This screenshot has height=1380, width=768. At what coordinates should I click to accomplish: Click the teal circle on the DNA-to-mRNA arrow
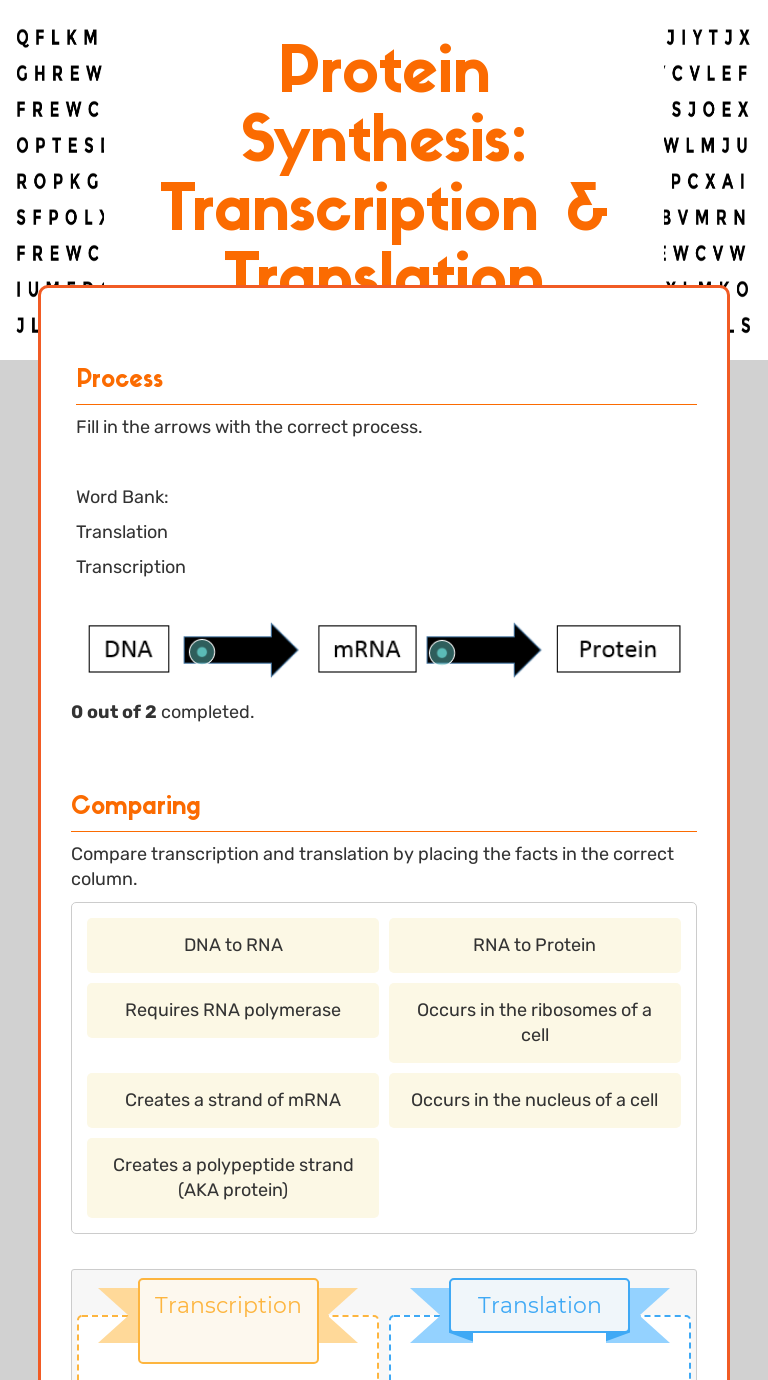tap(201, 651)
